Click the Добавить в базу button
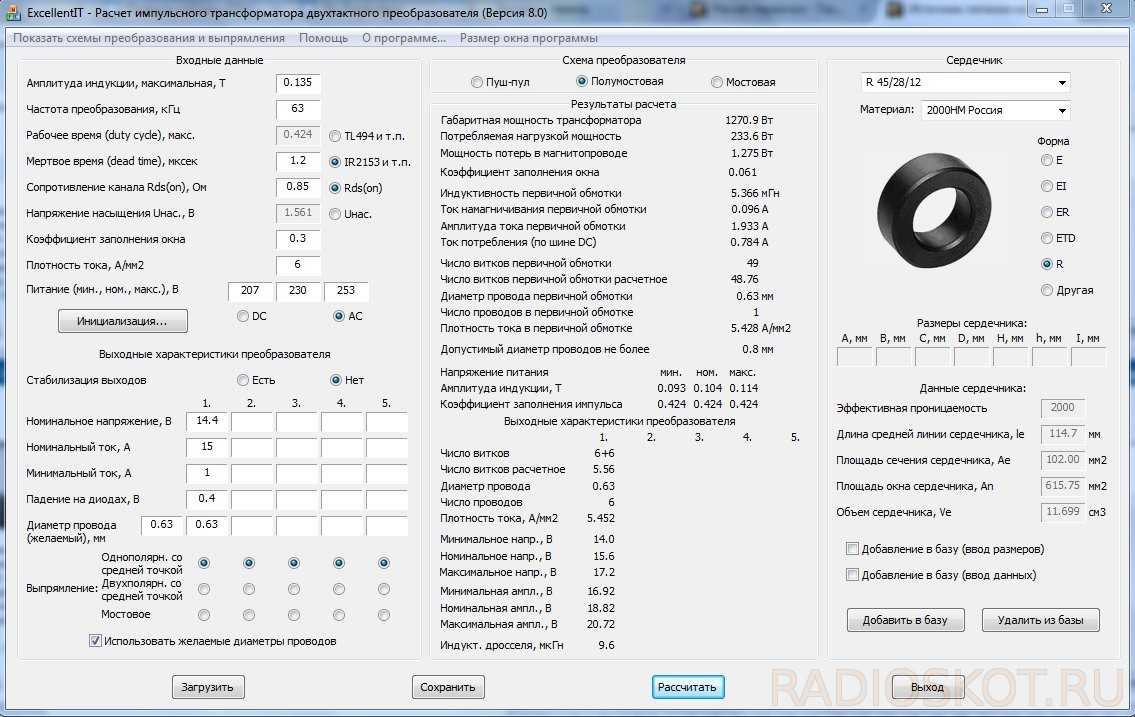Viewport: 1135px width, 717px height. [x=905, y=620]
